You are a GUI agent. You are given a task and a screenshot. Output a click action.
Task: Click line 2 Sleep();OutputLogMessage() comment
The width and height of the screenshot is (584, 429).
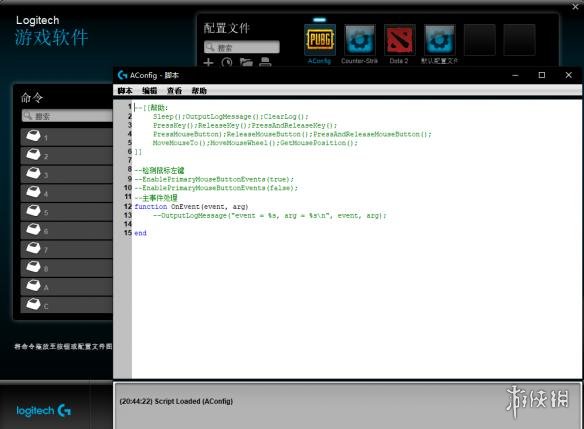click(x=231, y=116)
